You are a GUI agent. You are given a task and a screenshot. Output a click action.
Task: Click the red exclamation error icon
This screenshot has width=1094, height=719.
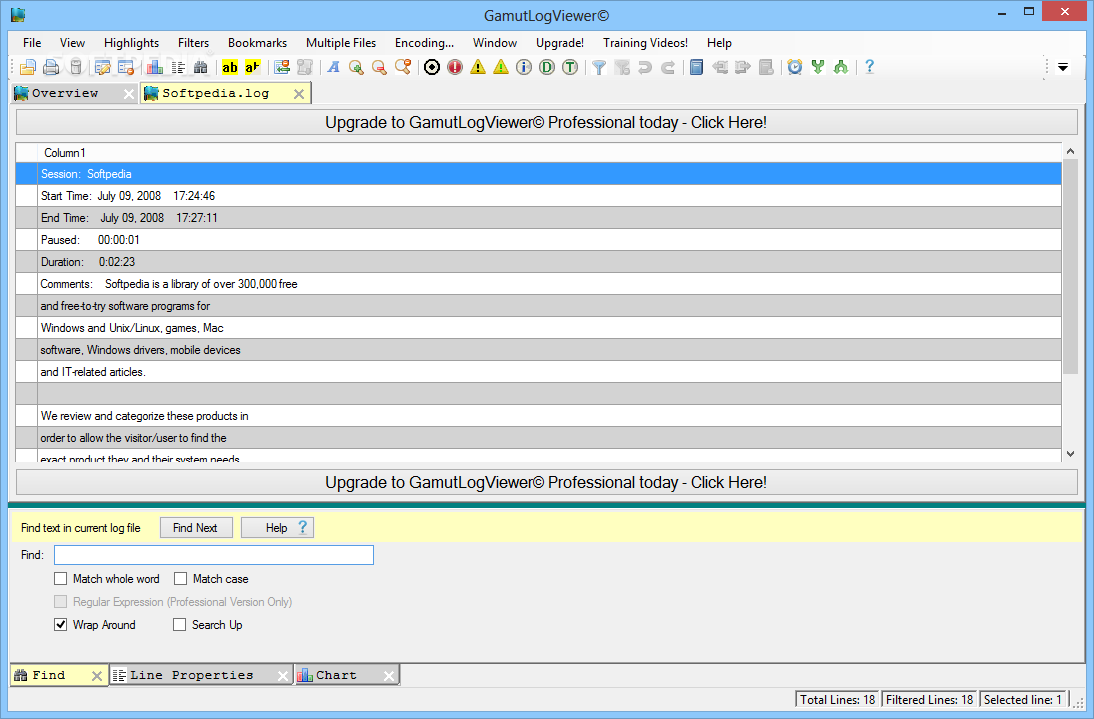pos(455,68)
